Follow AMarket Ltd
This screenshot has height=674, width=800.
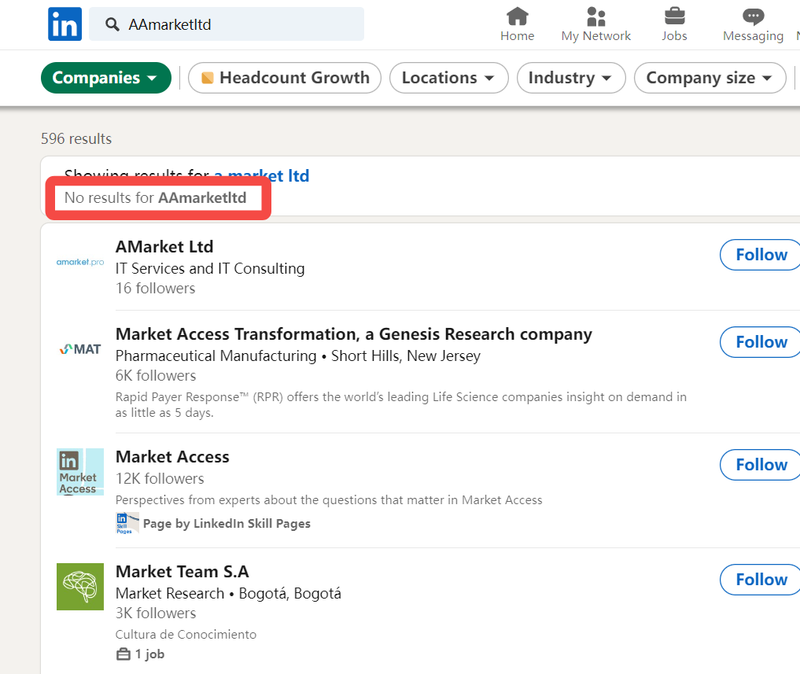click(x=761, y=255)
